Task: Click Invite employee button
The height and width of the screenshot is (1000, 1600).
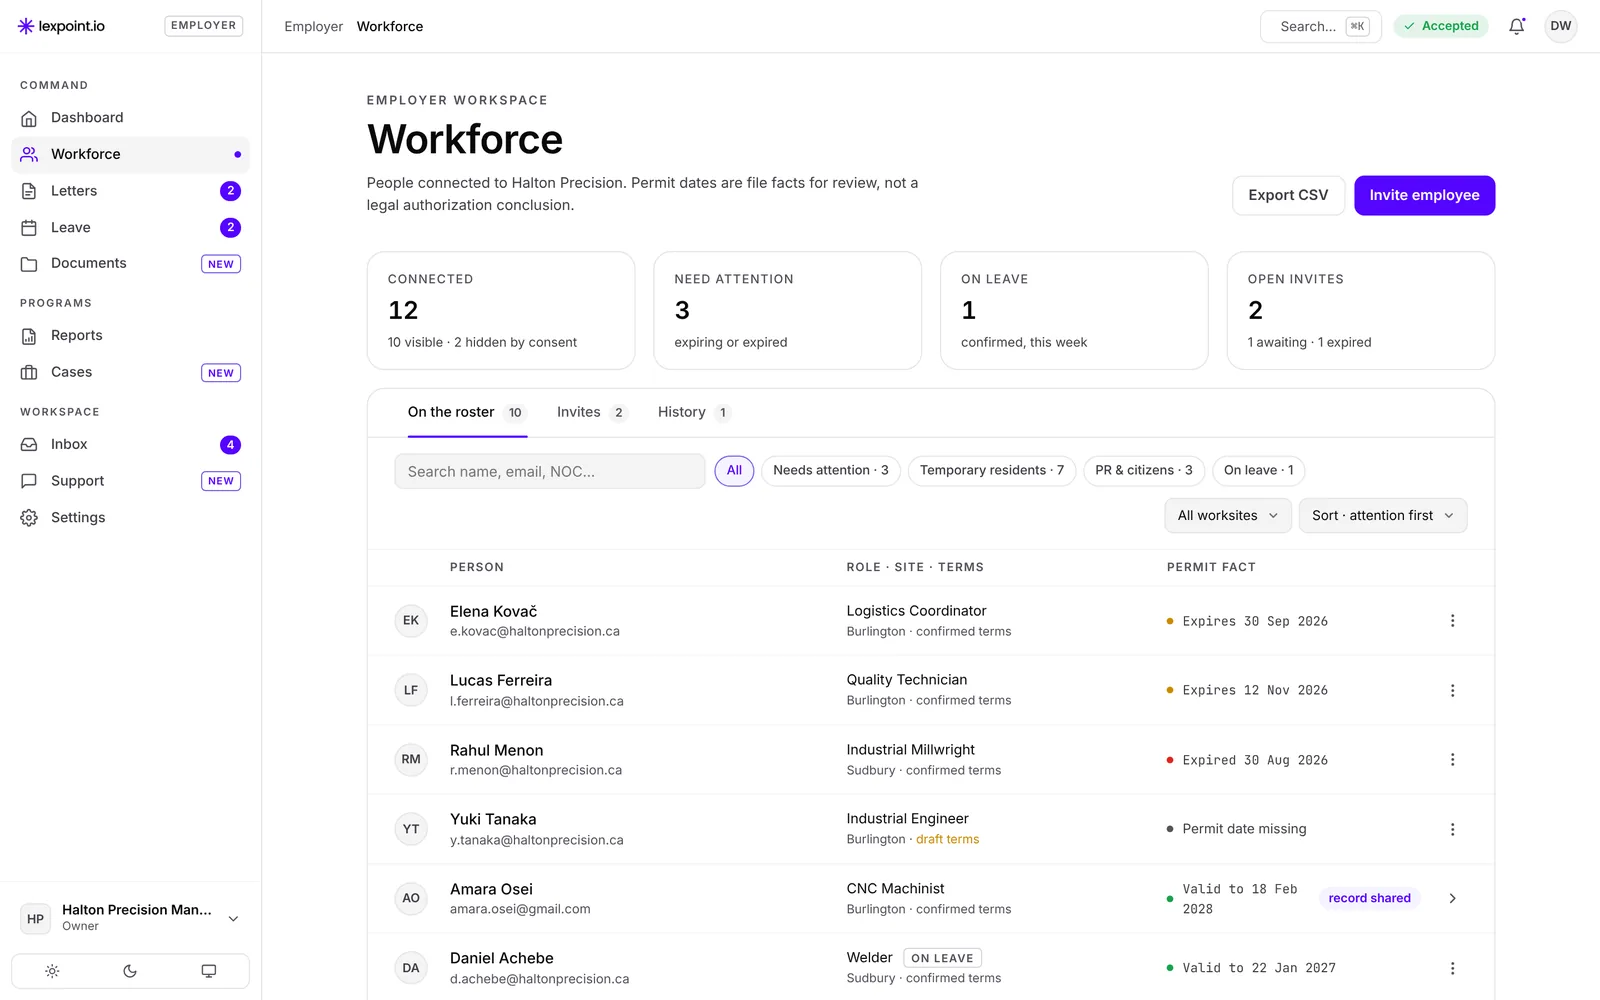Action: (1424, 196)
